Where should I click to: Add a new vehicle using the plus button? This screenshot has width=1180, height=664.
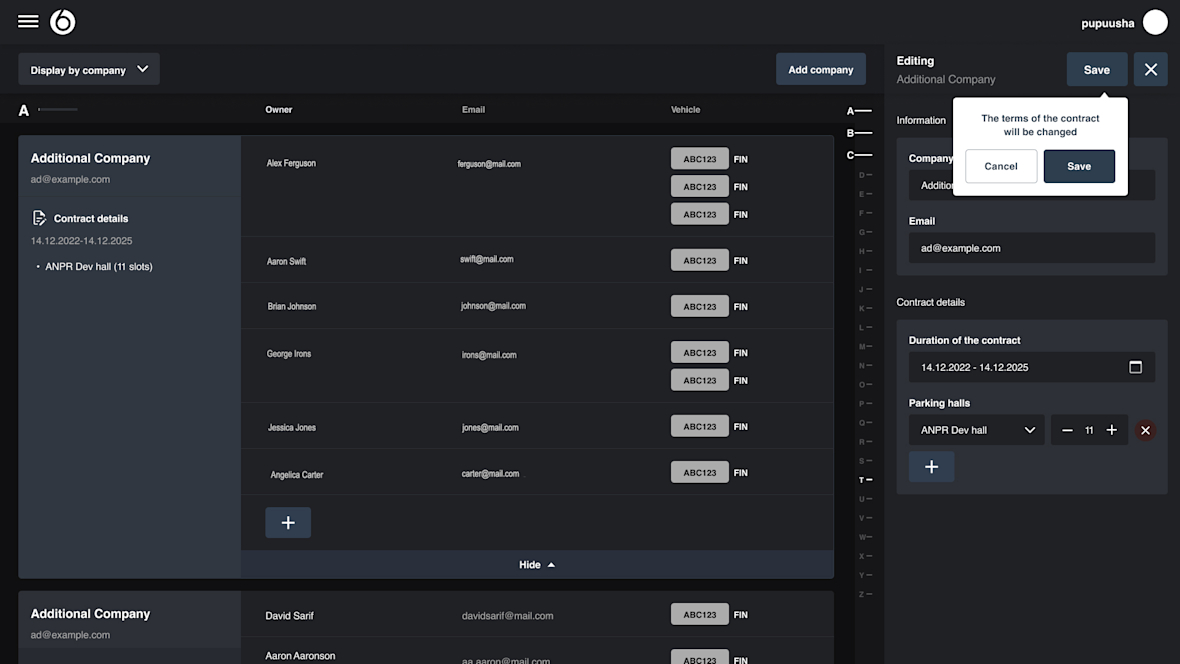[288, 522]
